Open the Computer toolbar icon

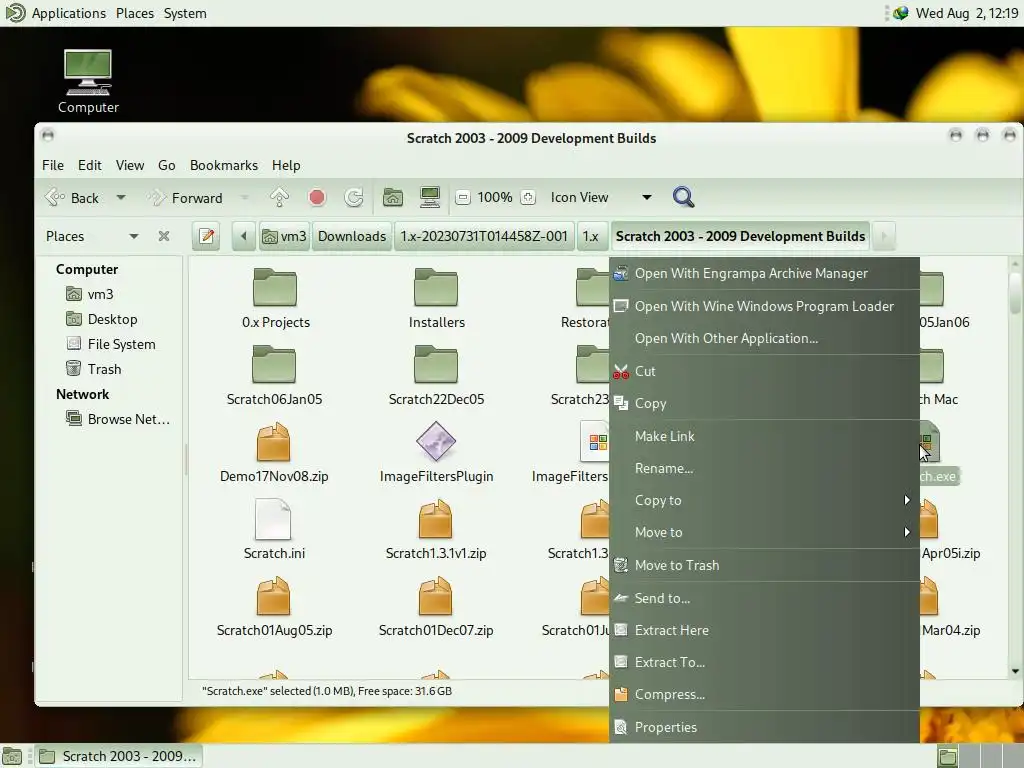[x=430, y=197]
